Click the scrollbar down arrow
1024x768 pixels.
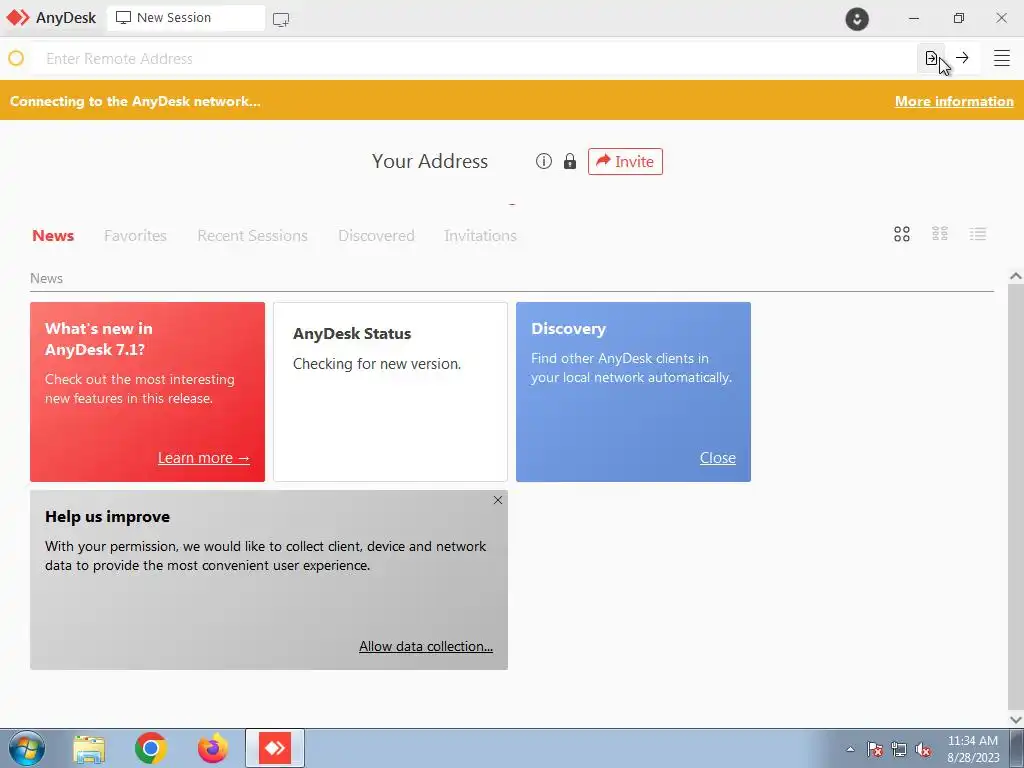[x=1016, y=720]
